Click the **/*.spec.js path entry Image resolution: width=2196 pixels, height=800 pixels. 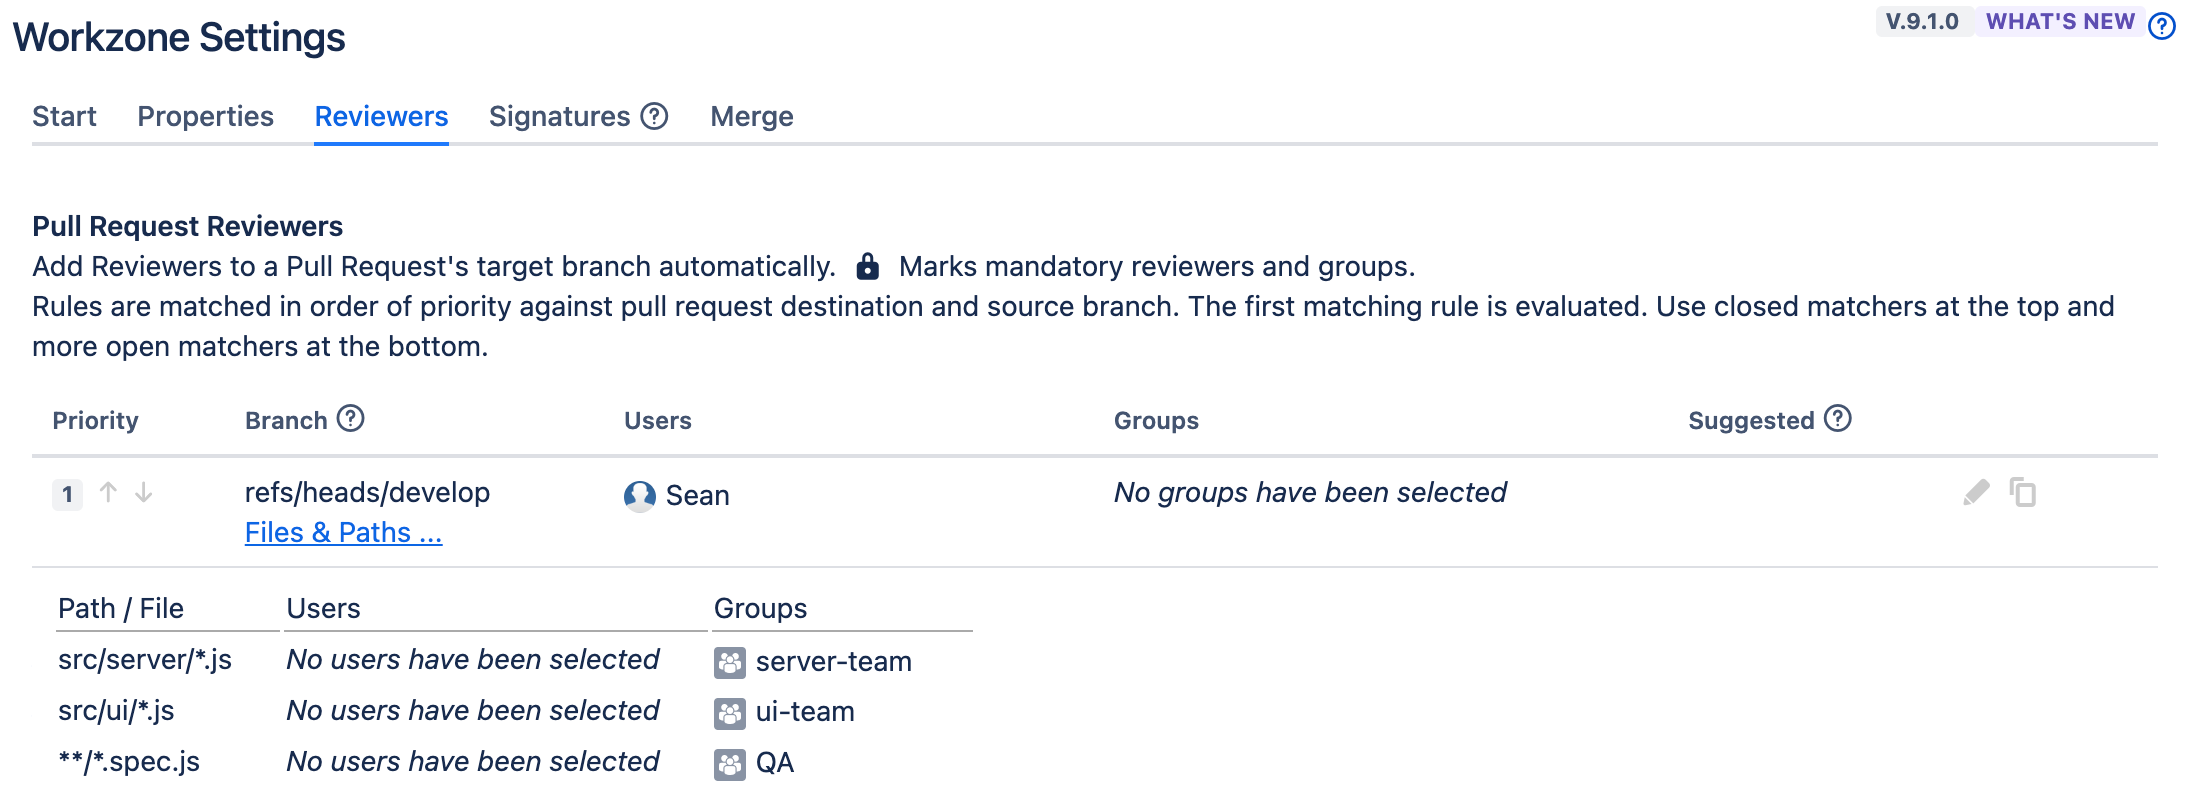[x=129, y=762]
